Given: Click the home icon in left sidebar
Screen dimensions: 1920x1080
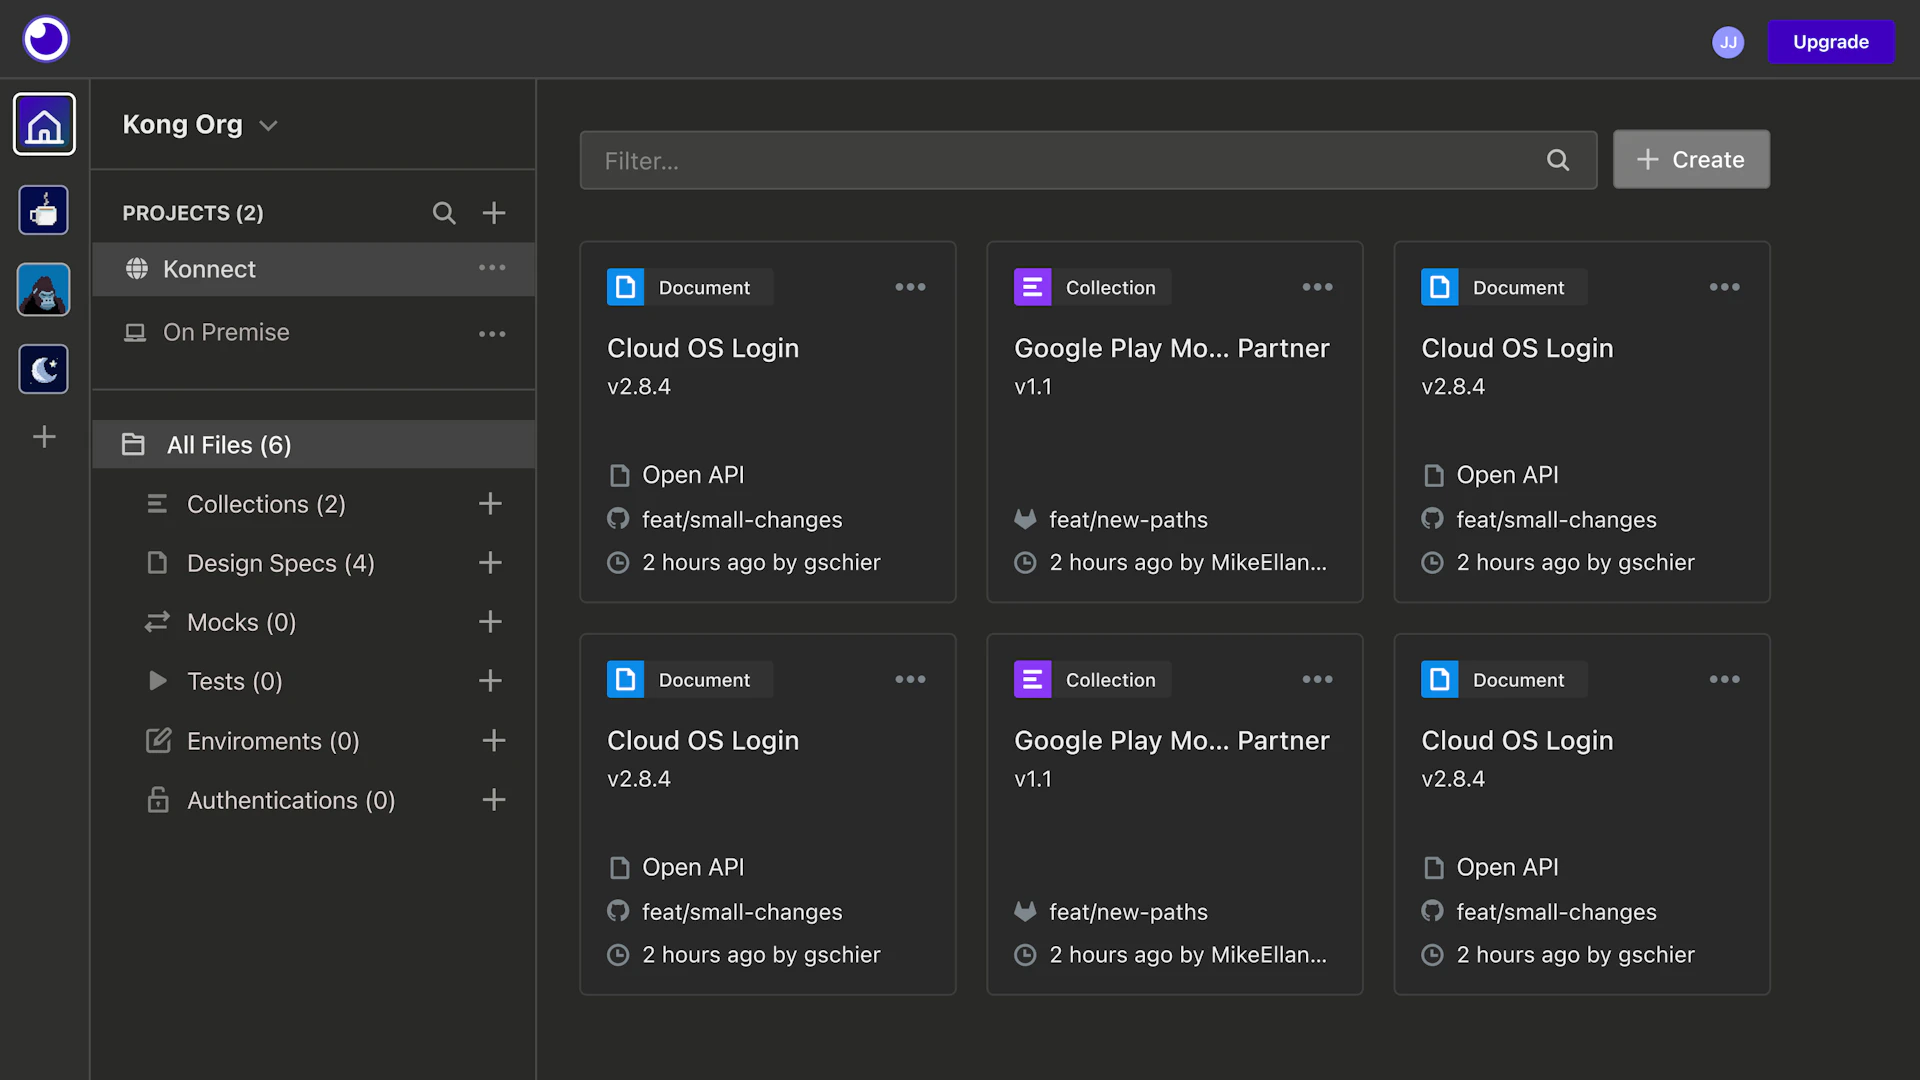Looking at the screenshot, I should (44, 125).
